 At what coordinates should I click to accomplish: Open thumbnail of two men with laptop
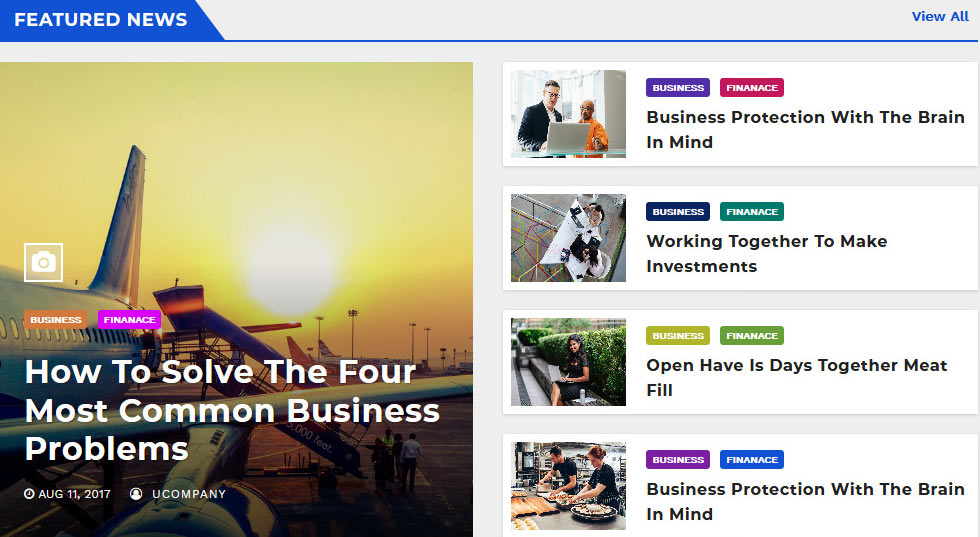[568, 114]
